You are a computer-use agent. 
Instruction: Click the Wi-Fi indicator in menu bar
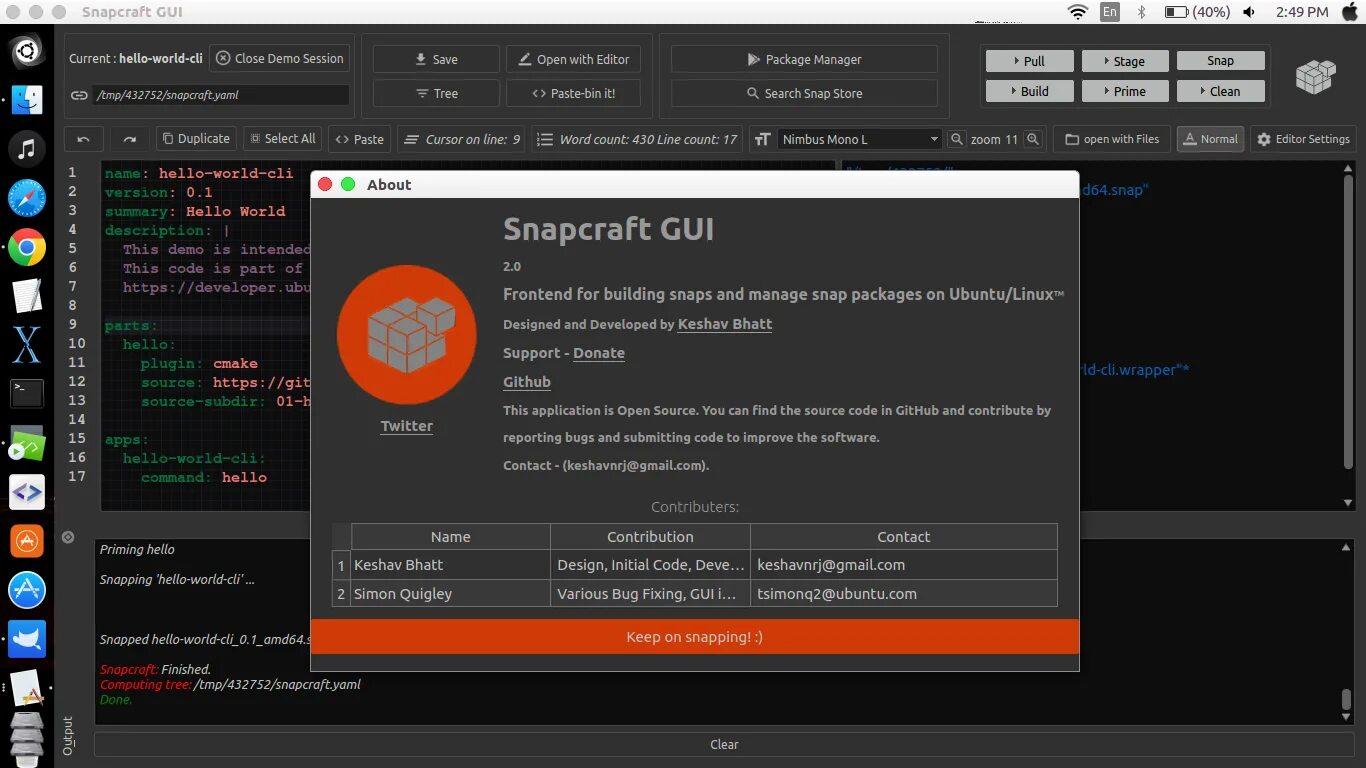click(x=1077, y=12)
